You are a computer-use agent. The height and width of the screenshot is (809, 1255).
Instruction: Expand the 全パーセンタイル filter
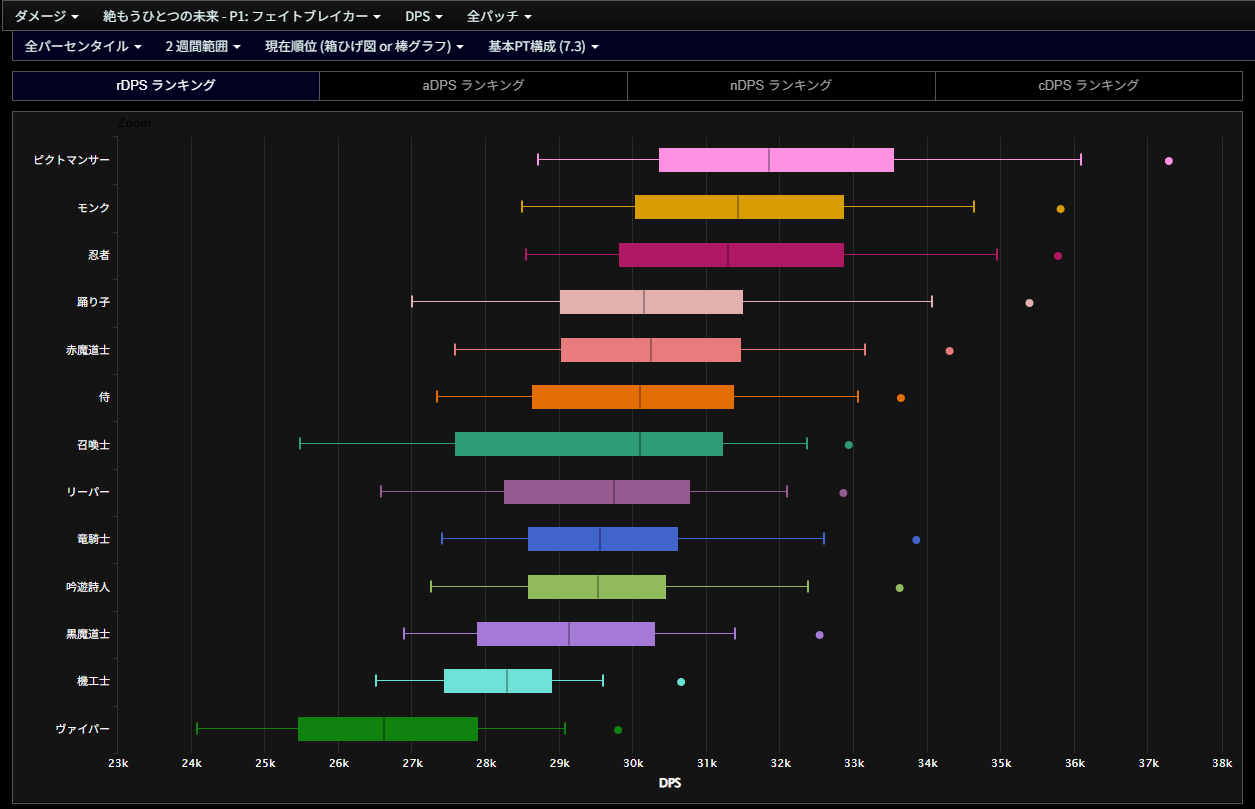(x=82, y=46)
